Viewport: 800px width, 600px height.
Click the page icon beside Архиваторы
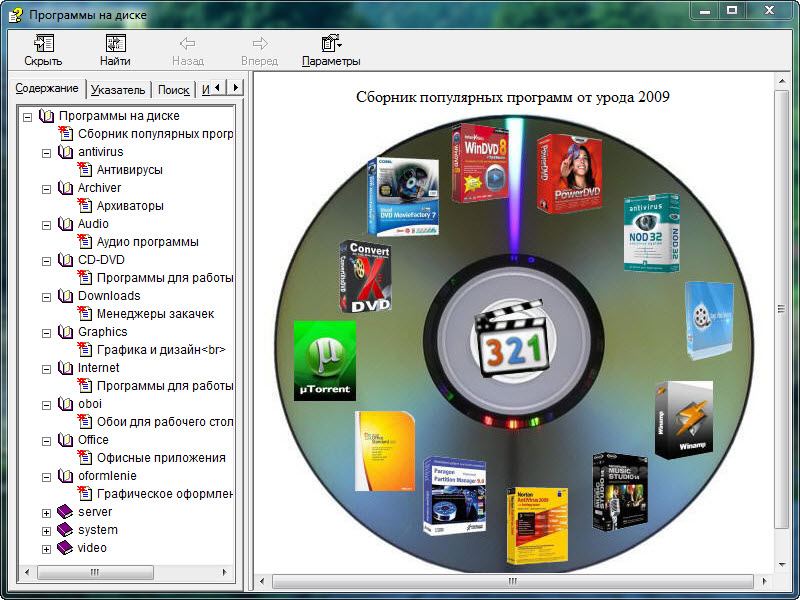(x=85, y=206)
